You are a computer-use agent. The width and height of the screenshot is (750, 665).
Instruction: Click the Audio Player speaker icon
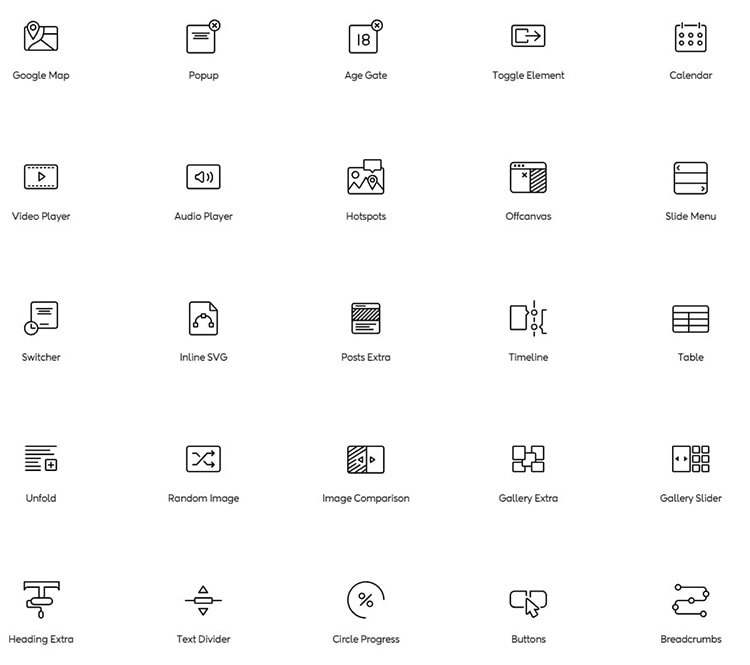[203, 177]
